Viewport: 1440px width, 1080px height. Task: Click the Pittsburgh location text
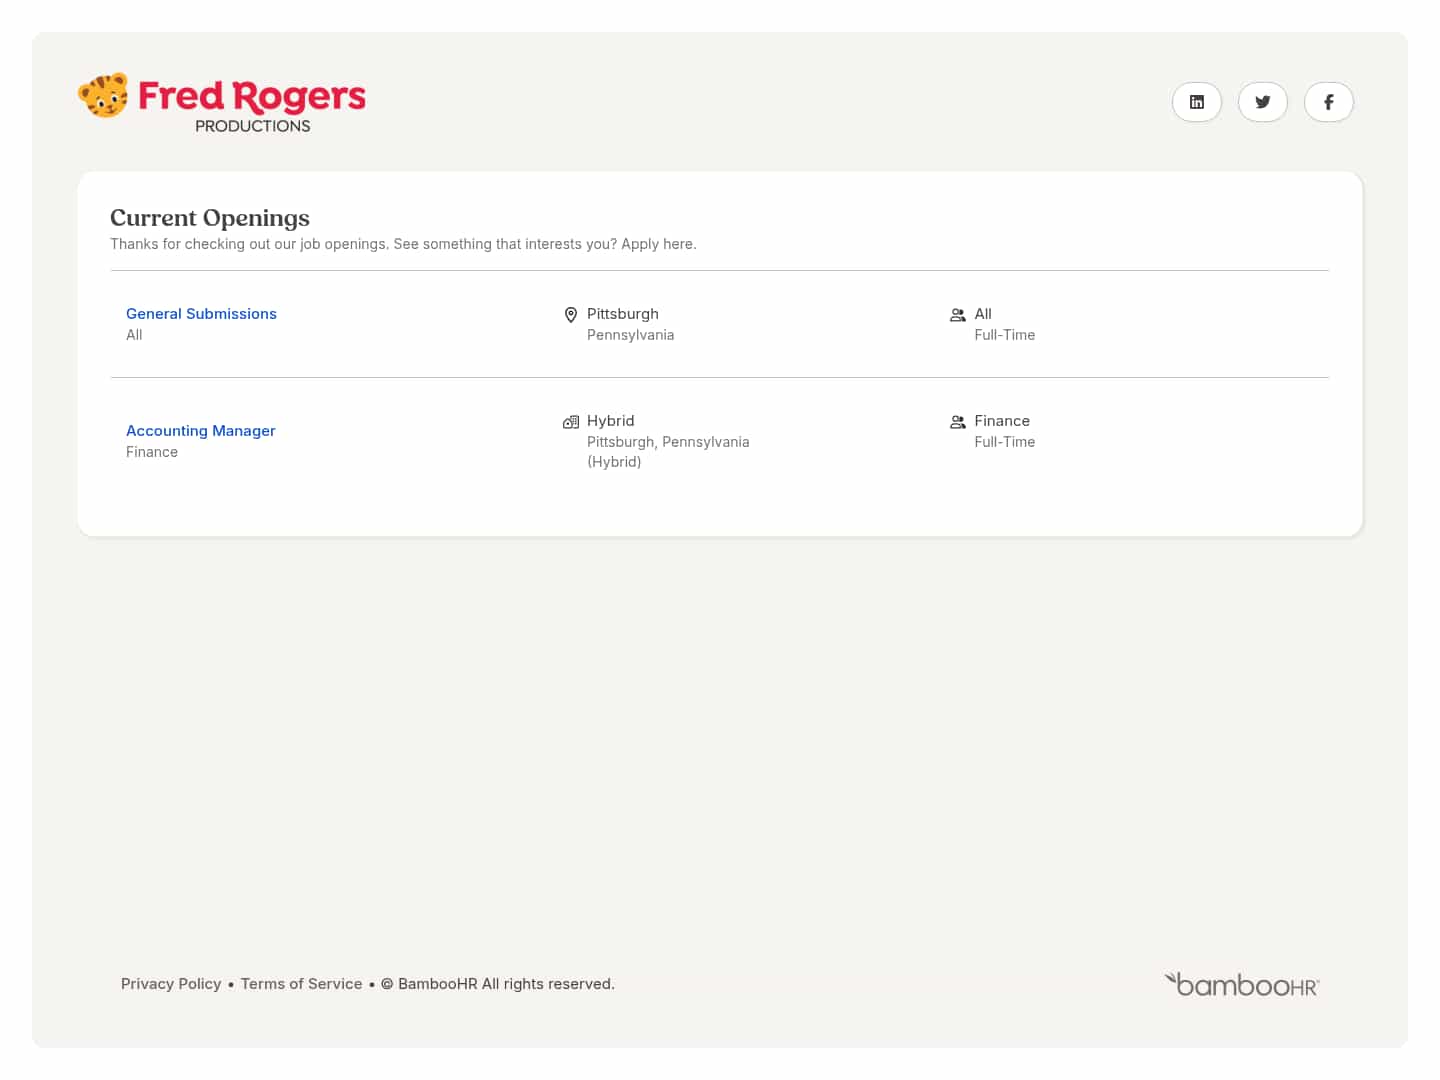click(623, 314)
